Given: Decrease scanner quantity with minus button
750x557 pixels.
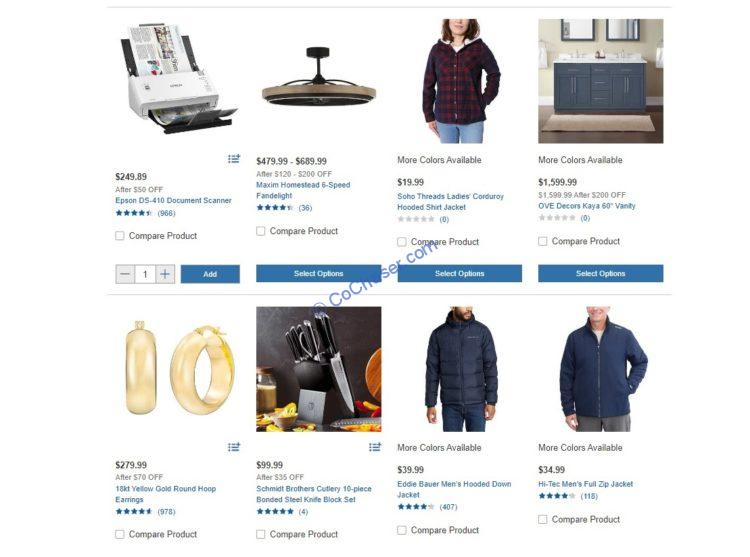Looking at the screenshot, I should [x=125, y=274].
